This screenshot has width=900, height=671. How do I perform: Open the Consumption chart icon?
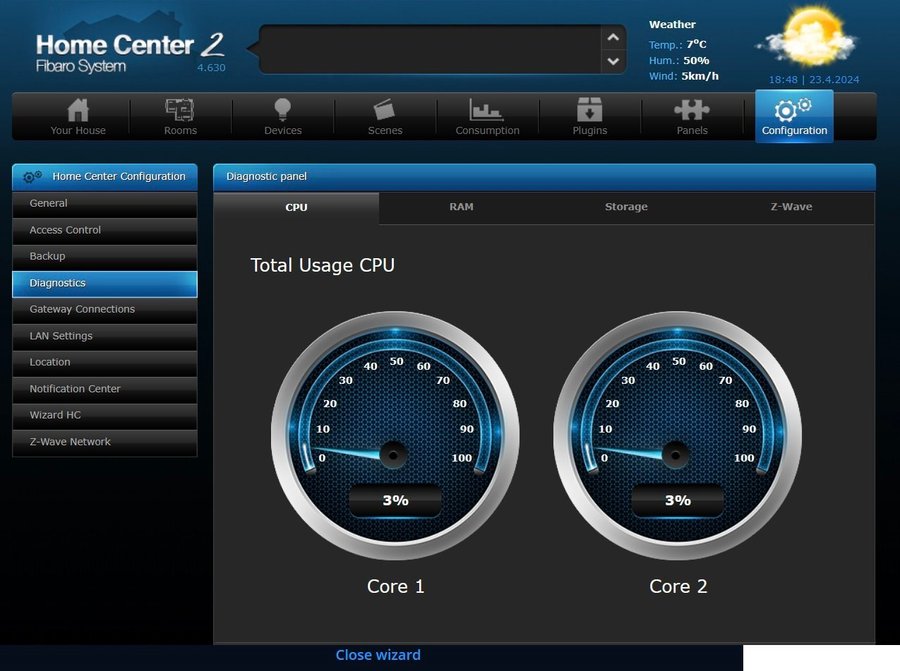click(487, 109)
